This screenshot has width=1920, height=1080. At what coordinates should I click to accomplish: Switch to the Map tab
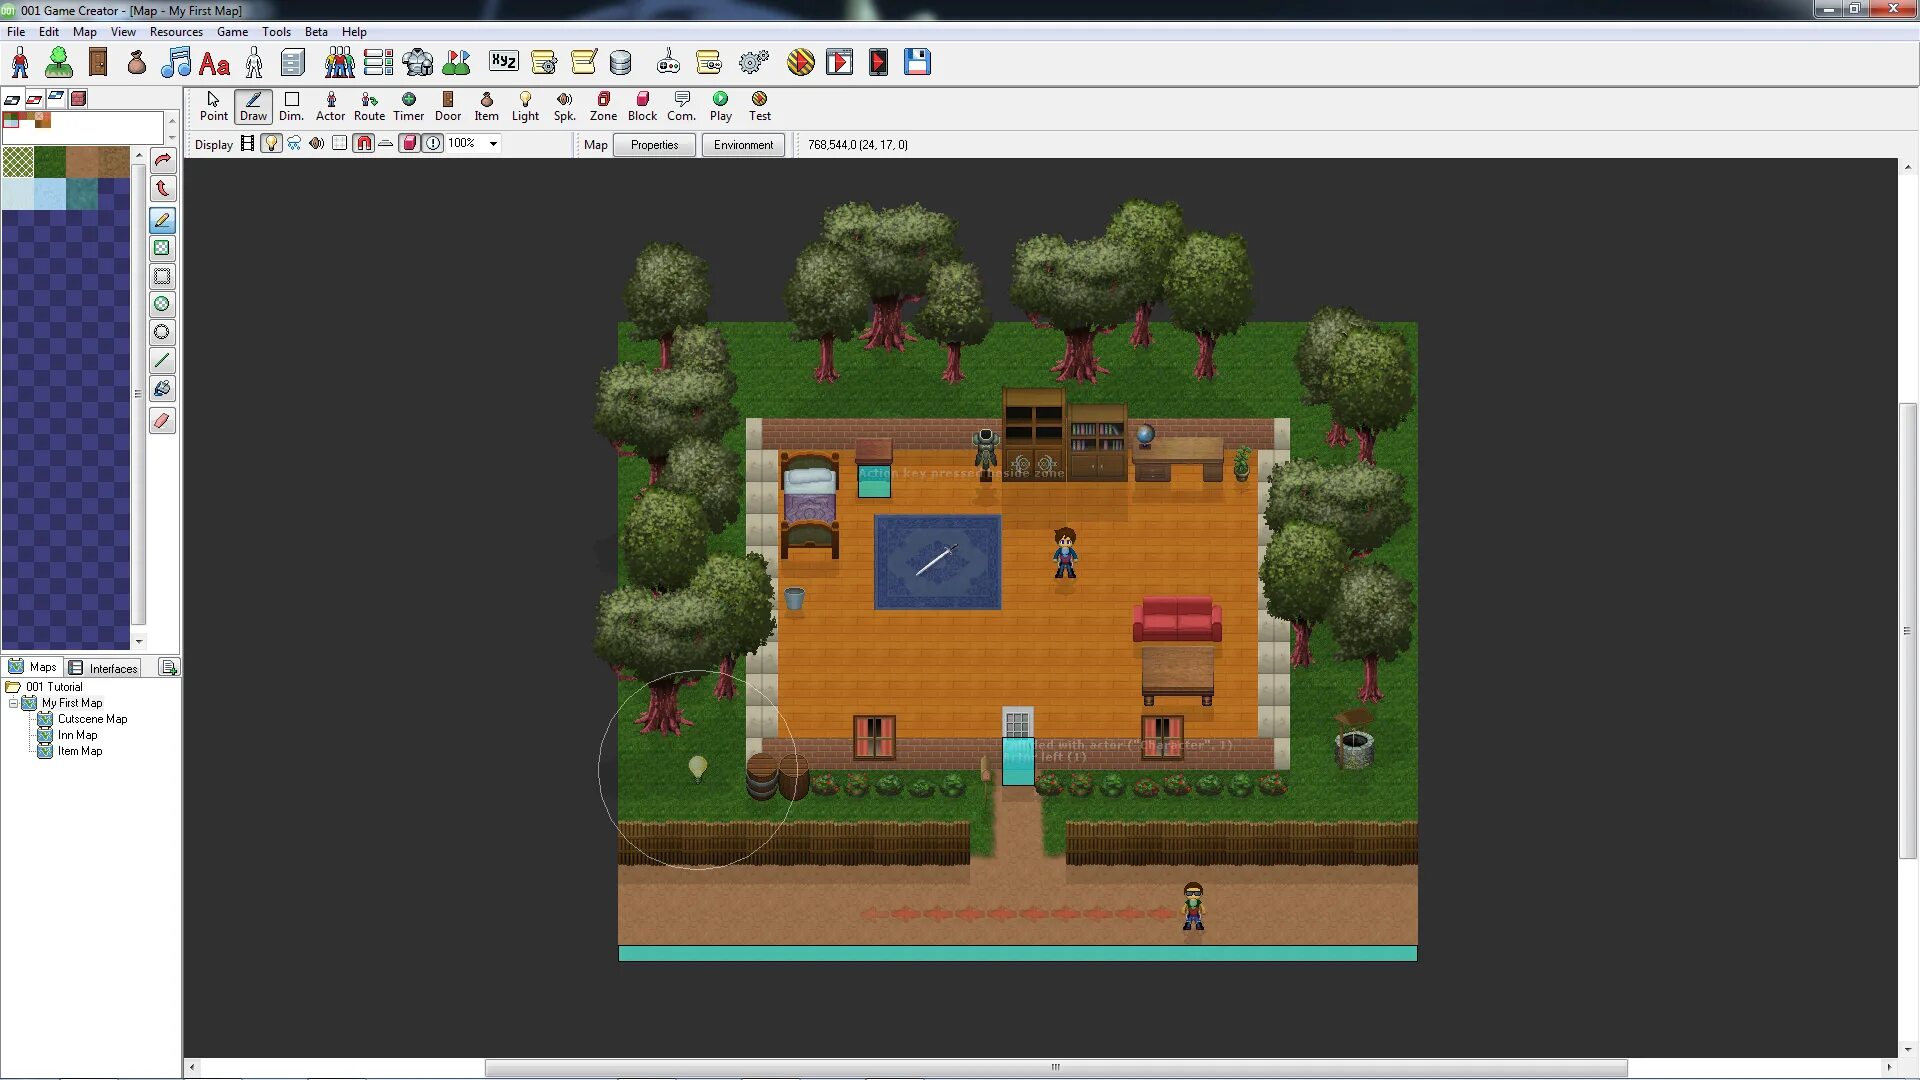point(595,144)
